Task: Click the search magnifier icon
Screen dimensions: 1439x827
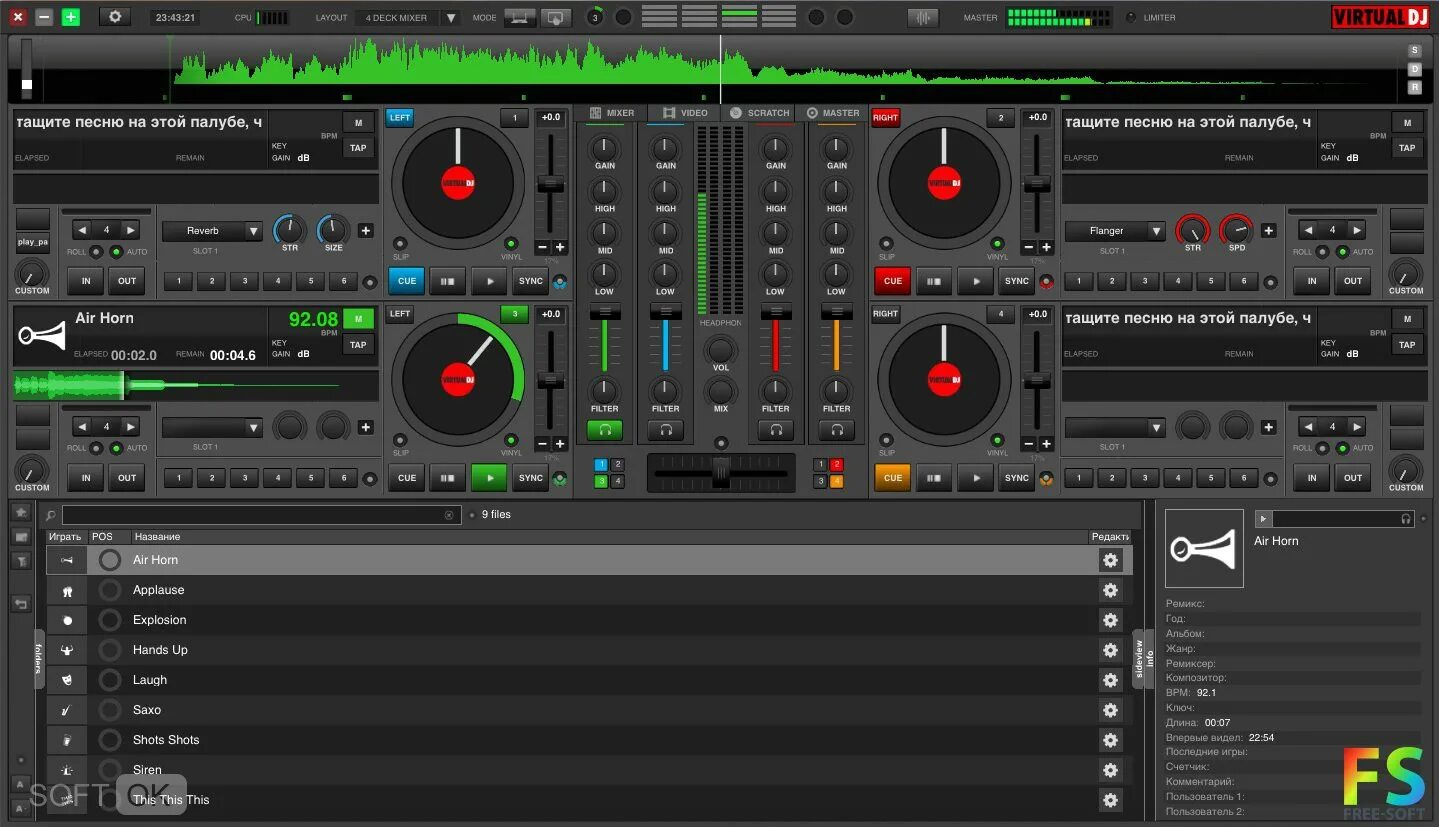Action: pos(51,515)
